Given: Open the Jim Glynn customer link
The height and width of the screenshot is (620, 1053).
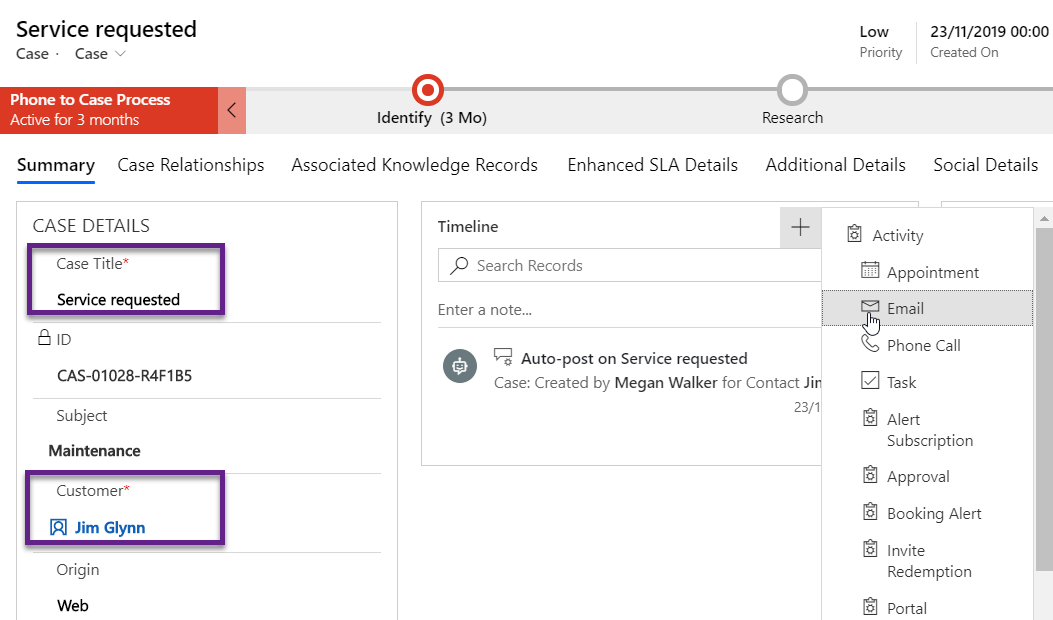Looking at the screenshot, I should tap(110, 526).
